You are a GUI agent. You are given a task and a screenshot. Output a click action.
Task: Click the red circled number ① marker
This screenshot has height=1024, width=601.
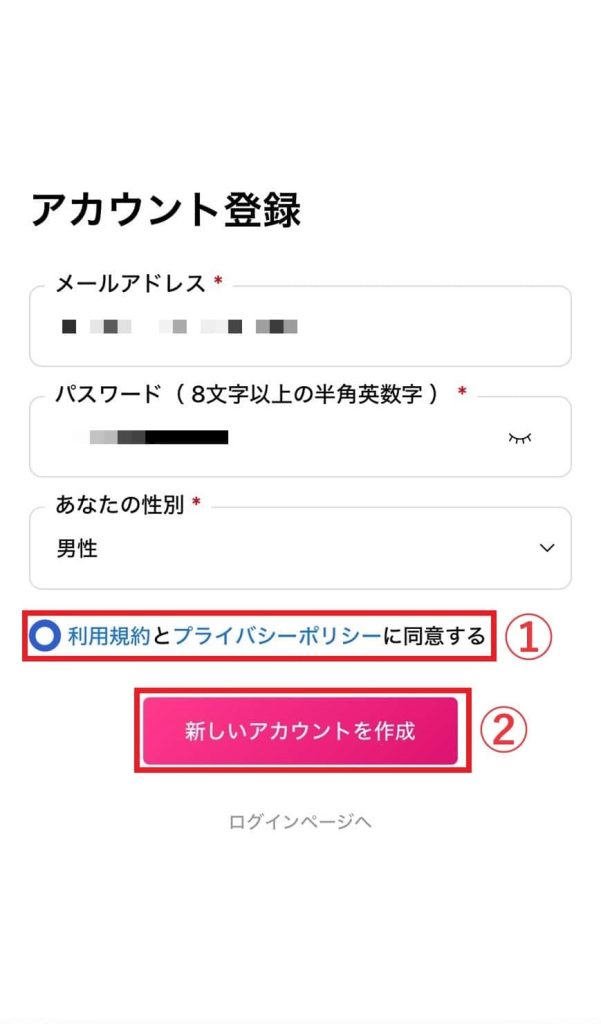(528, 637)
